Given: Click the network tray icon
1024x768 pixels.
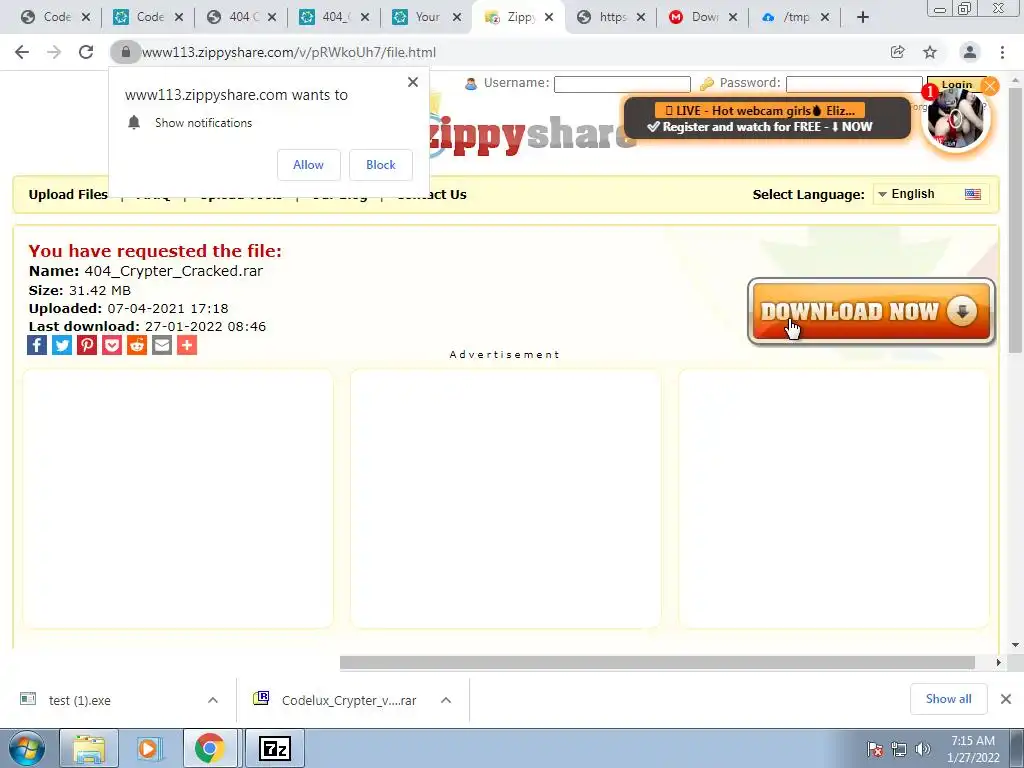Looking at the screenshot, I should [x=899, y=749].
